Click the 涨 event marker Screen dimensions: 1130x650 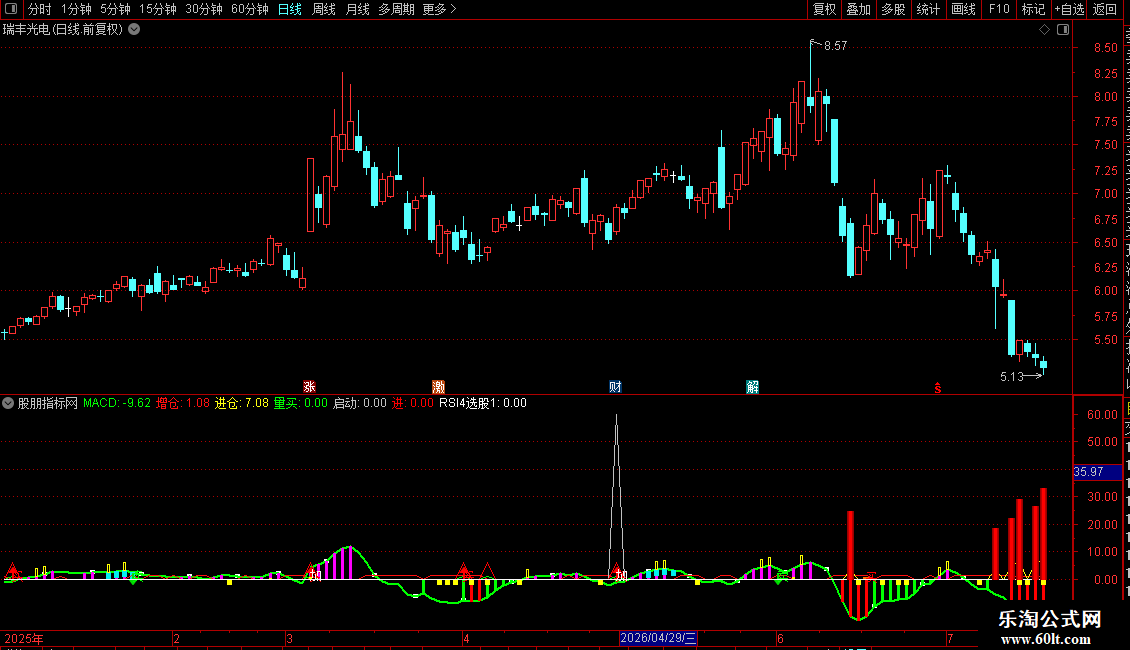[x=310, y=387]
